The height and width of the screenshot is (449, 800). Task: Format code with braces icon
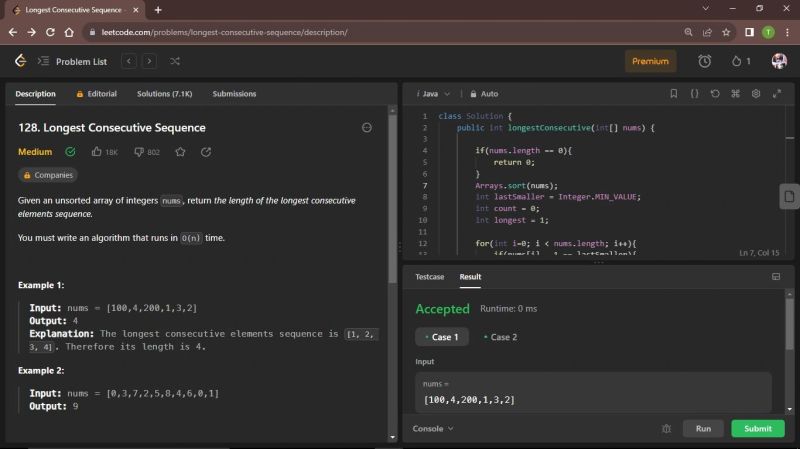pos(694,93)
